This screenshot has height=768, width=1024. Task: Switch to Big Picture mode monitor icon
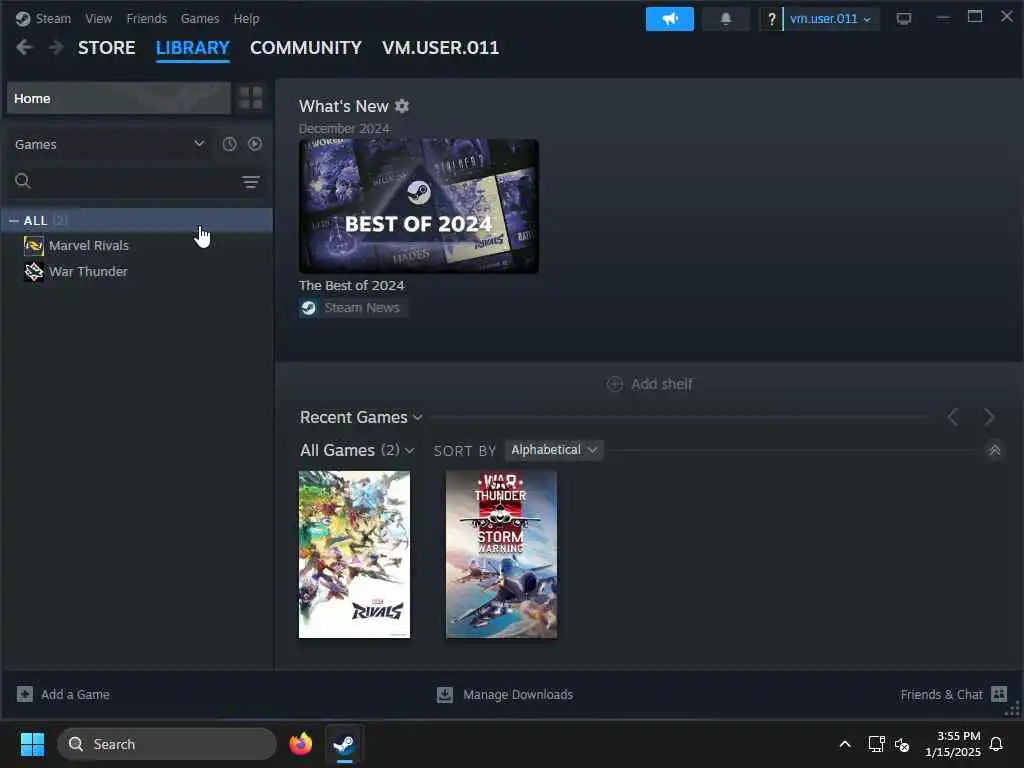(903, 18)
